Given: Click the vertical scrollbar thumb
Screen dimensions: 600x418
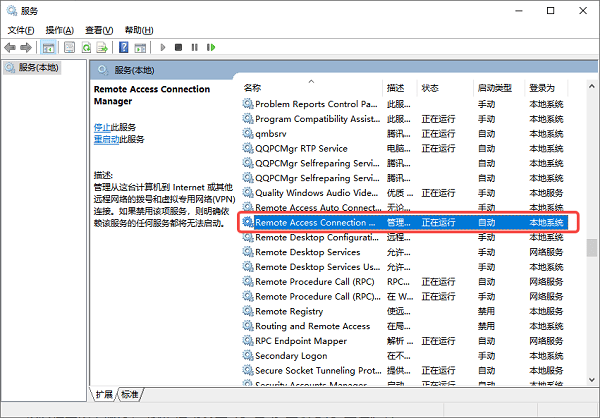Looking at the screenshot, I should point(592,248).
